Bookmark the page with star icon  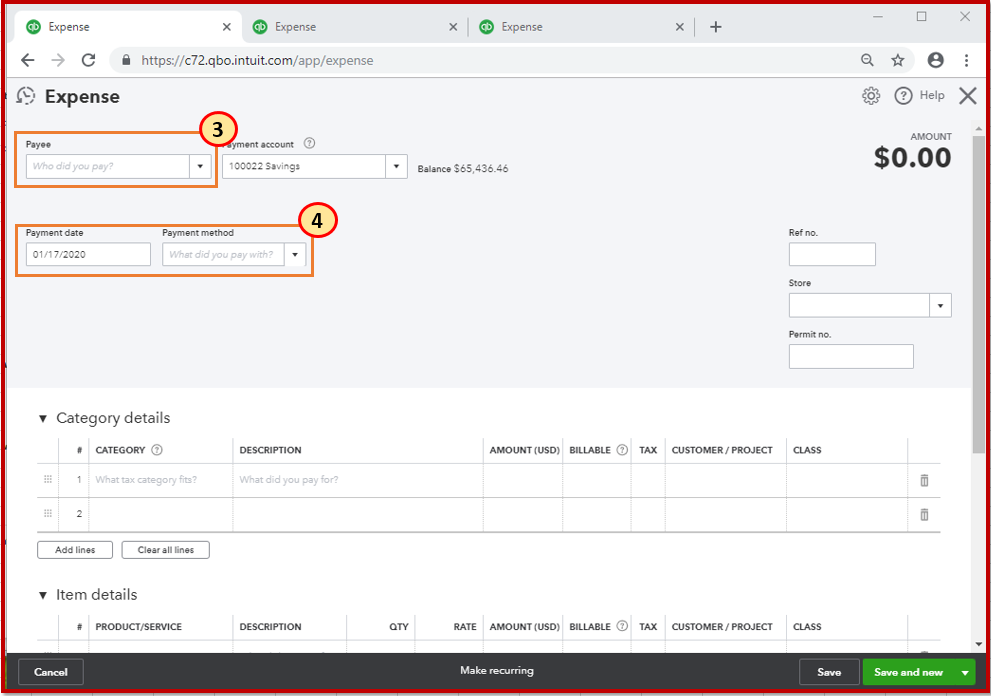point(897,60)
